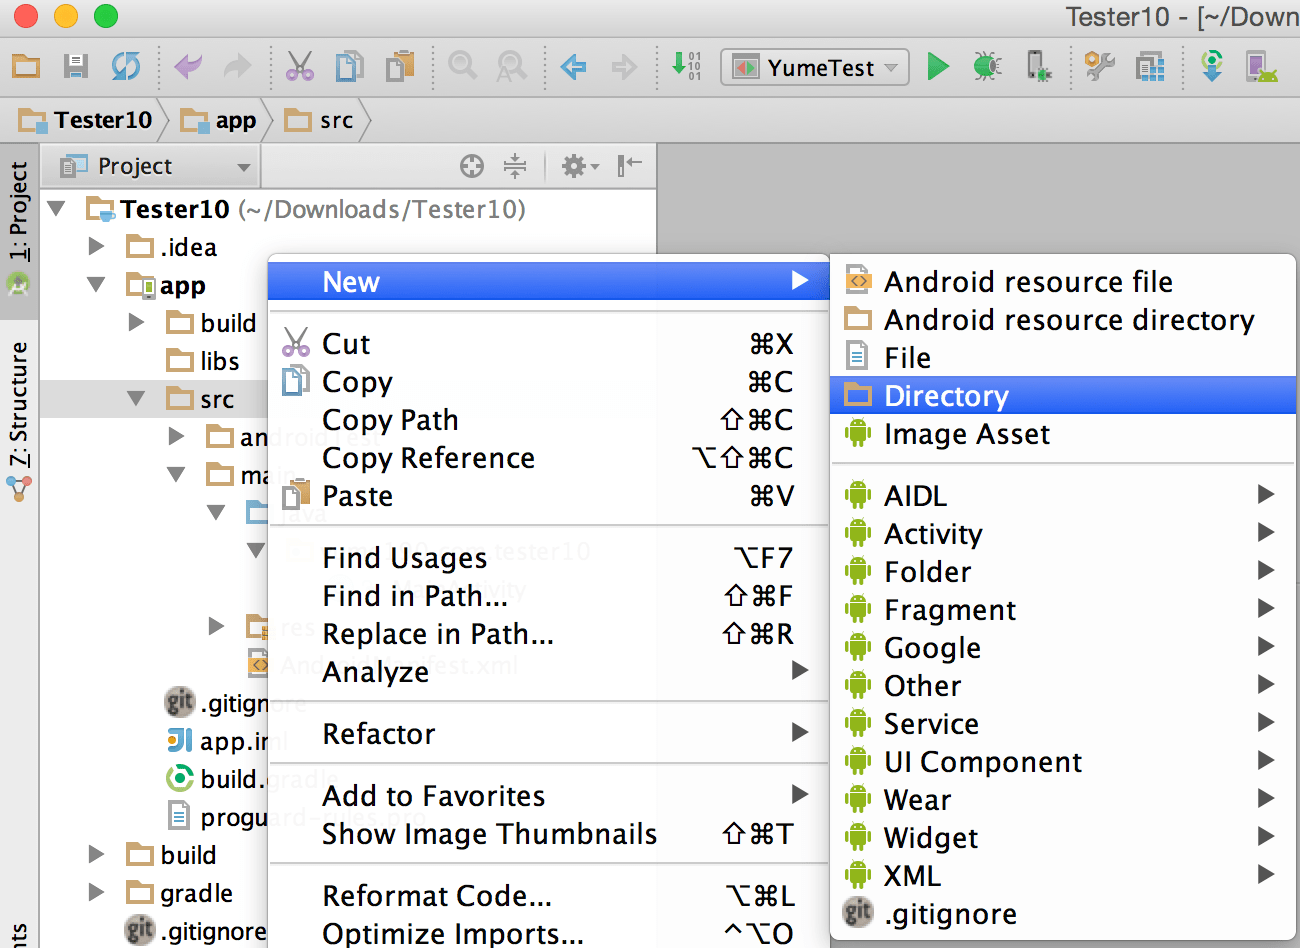Expand the gradle folder arrow
The height and width of the screenshot is (948, 1300).
click(97, 893)
